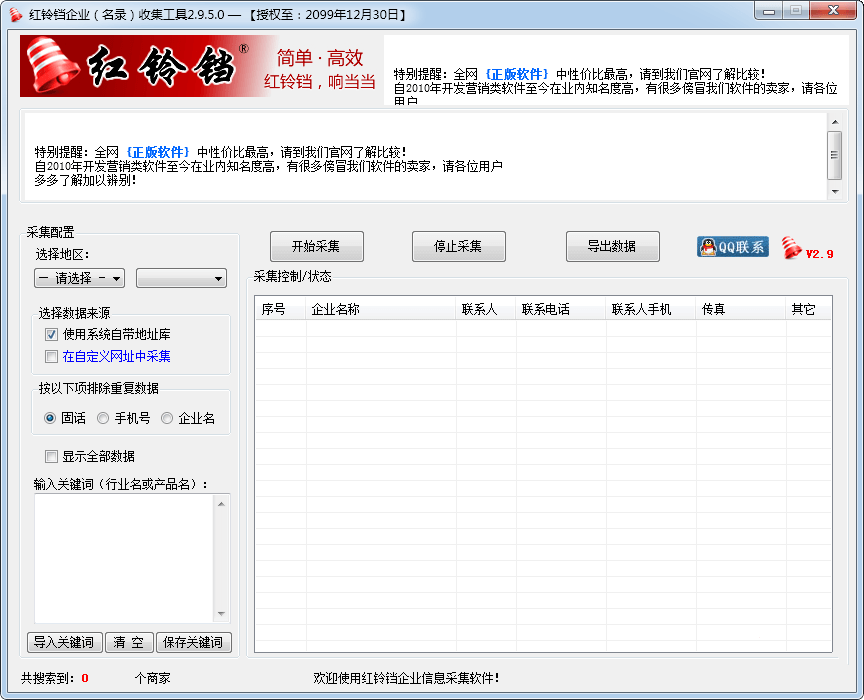The width and height of the screenshot is (864, 700).
Task: Click the 其它 column header
Action: pos(808,309)
